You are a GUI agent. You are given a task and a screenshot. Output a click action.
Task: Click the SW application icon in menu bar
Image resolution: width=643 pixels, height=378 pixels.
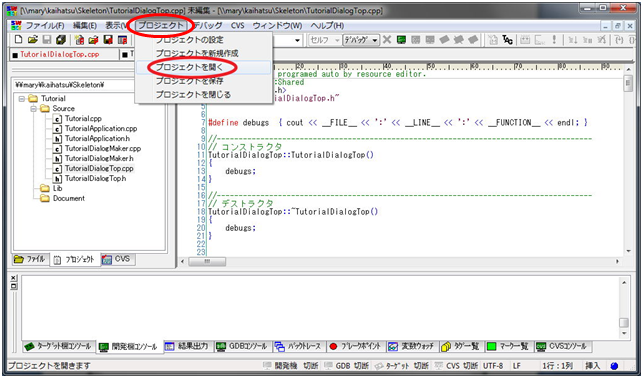(16, 25)
